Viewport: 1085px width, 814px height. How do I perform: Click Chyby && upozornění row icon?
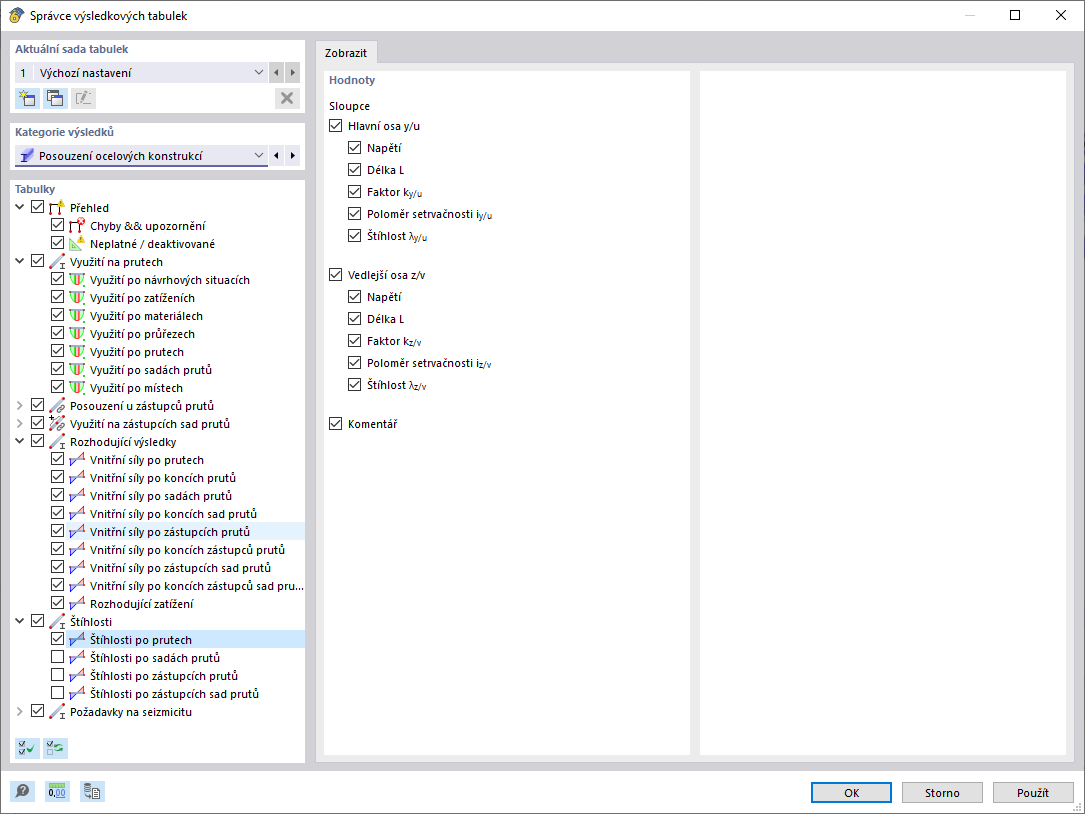point(77,225)
